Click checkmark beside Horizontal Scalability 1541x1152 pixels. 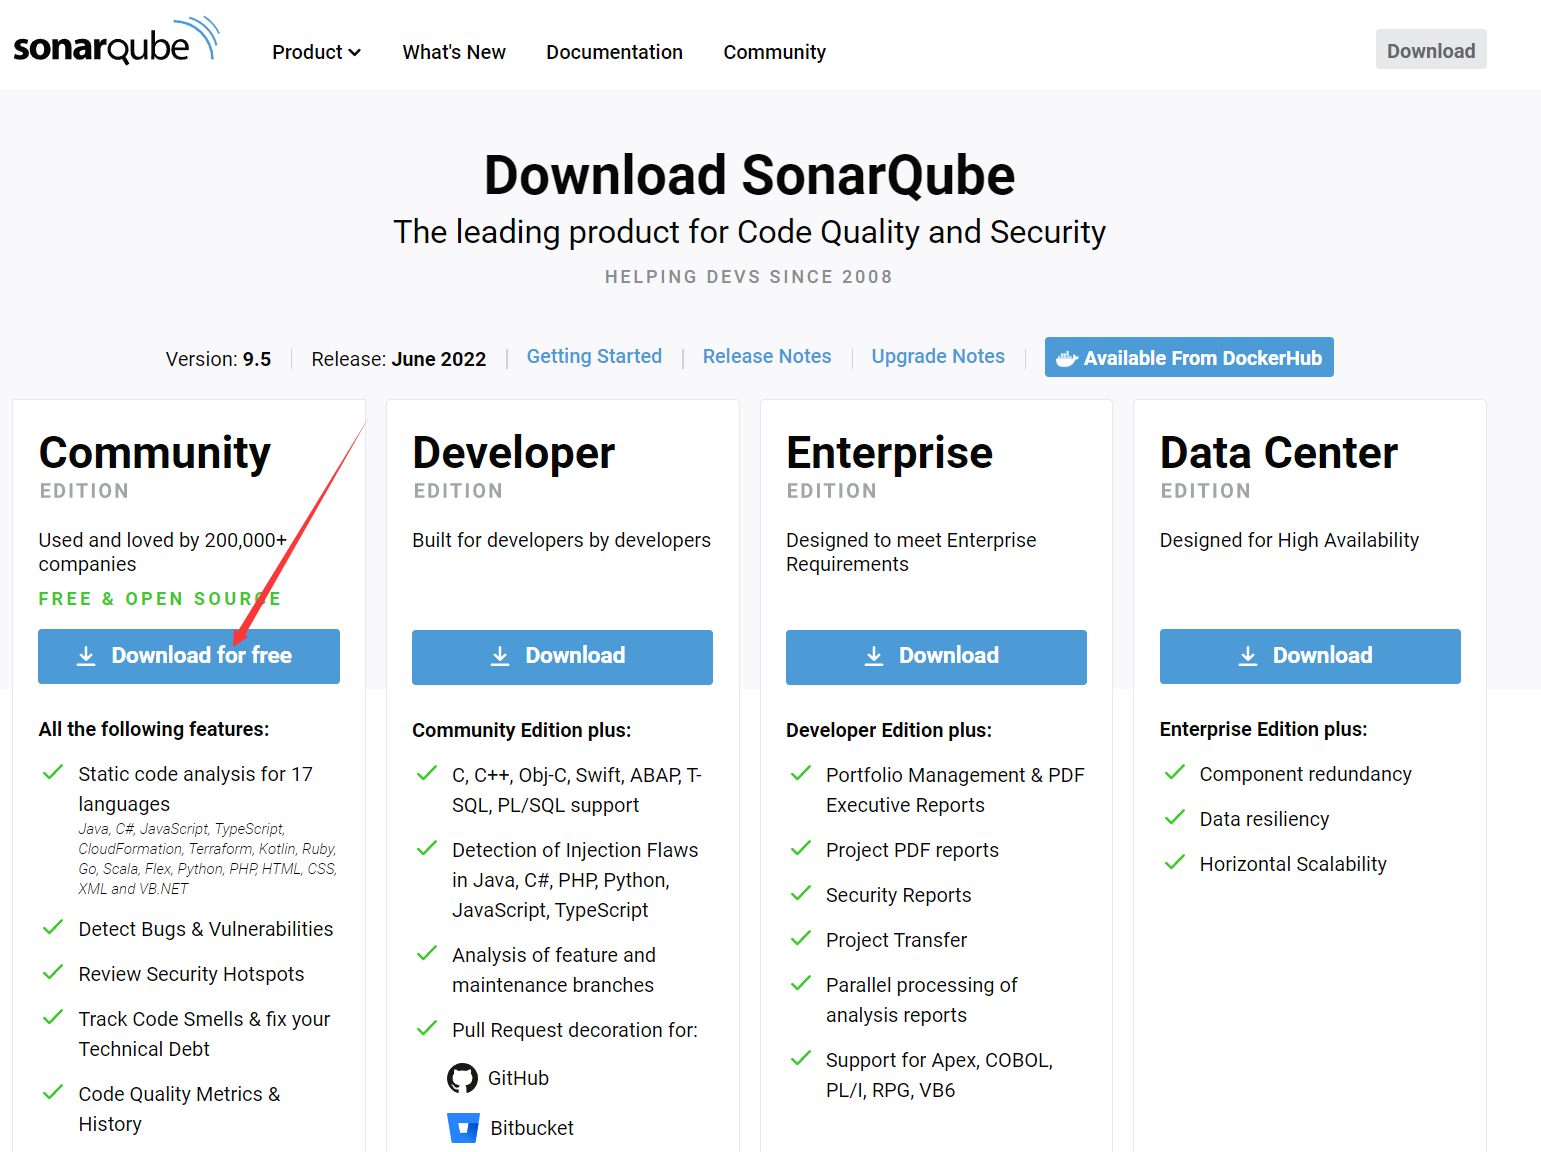pyautogui.click(x=1175, y=863)
